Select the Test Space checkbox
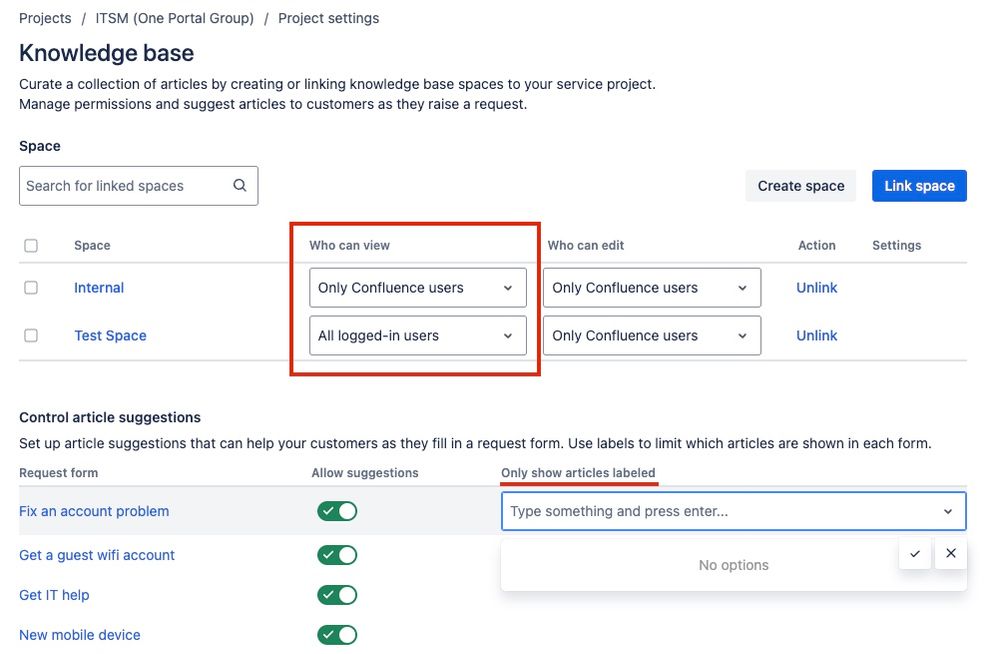Image resolution: width=998 pixels, height=654 pixels. click(31, 335)
